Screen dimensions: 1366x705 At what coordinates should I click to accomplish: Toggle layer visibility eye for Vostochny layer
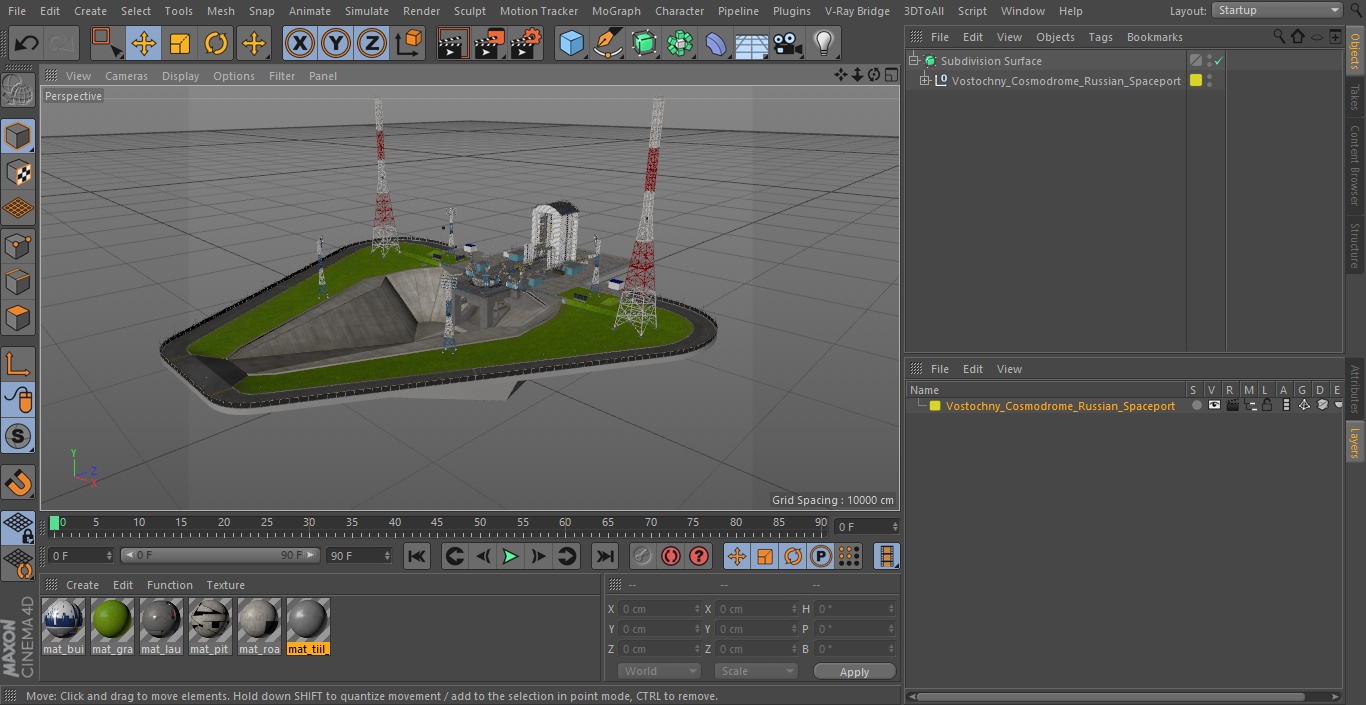(x=1214, y=406)
